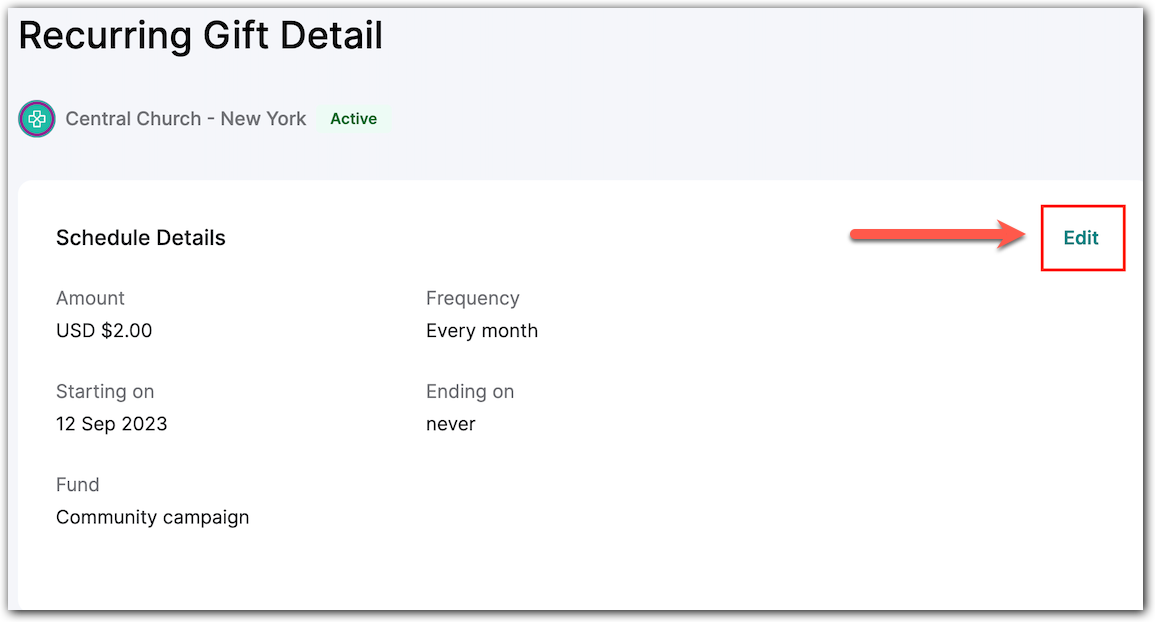Screen dimensions: 1155x622
Task: Click the Central Church organization logo icon
Action: pos(36,118)
